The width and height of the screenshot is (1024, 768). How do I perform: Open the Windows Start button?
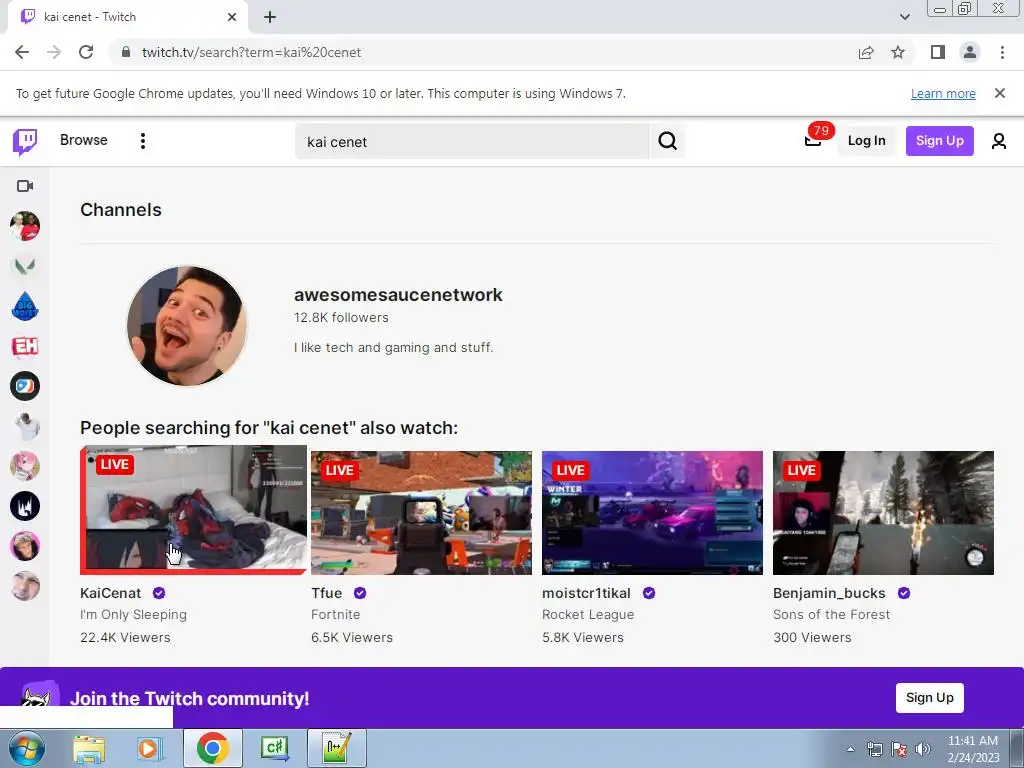coord(27,748)
